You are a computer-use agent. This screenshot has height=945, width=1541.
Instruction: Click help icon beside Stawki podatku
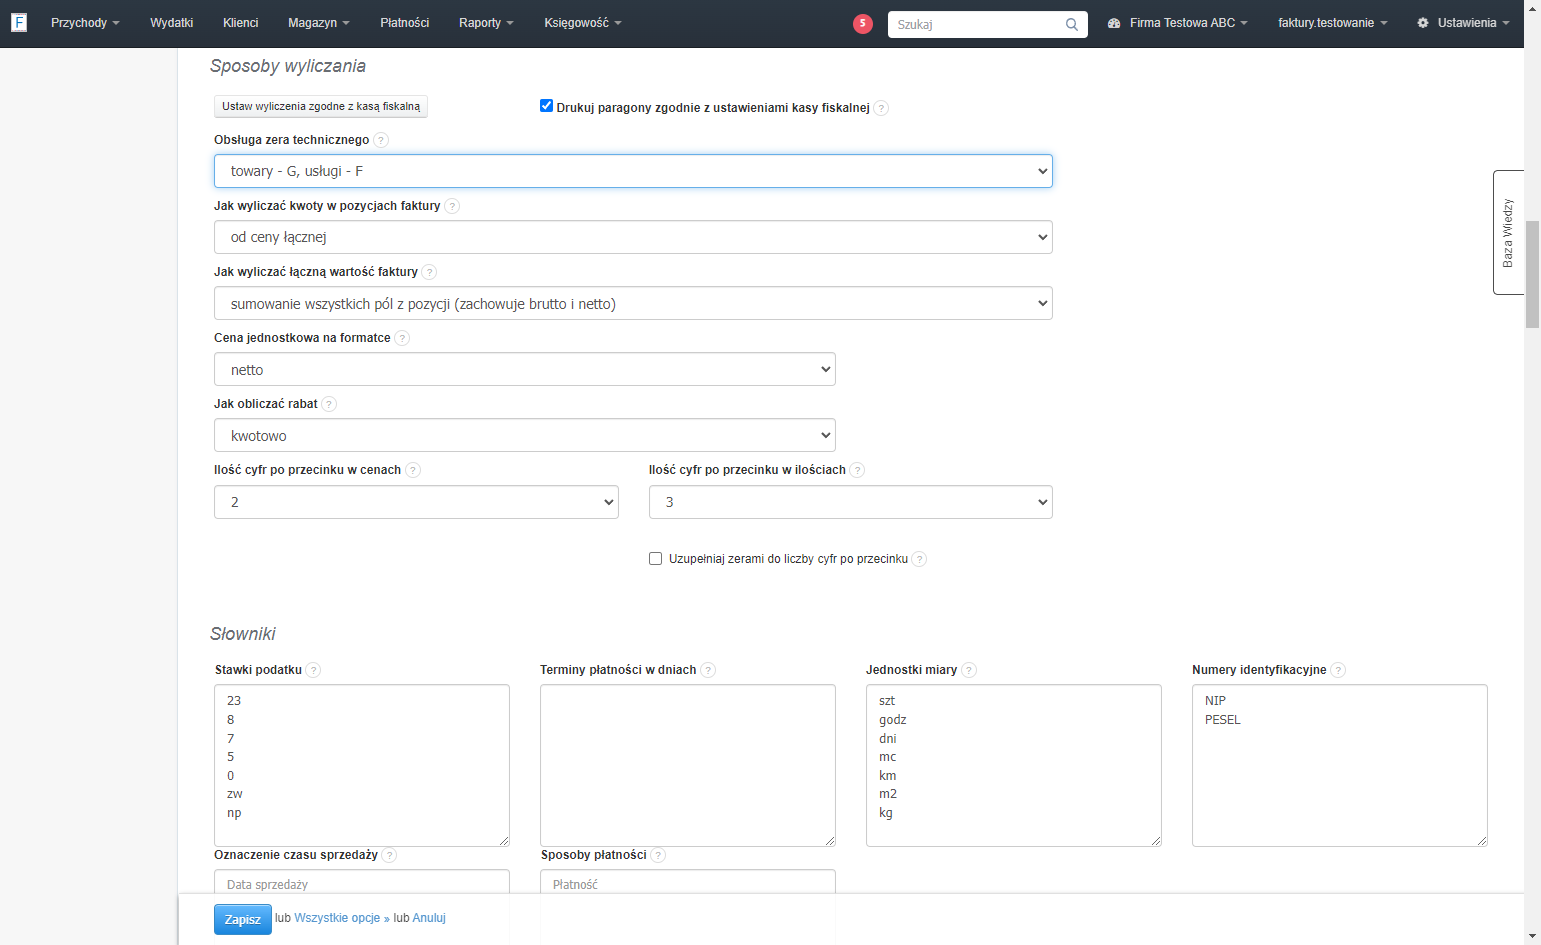pyautogui.click(x=313, y=670)
